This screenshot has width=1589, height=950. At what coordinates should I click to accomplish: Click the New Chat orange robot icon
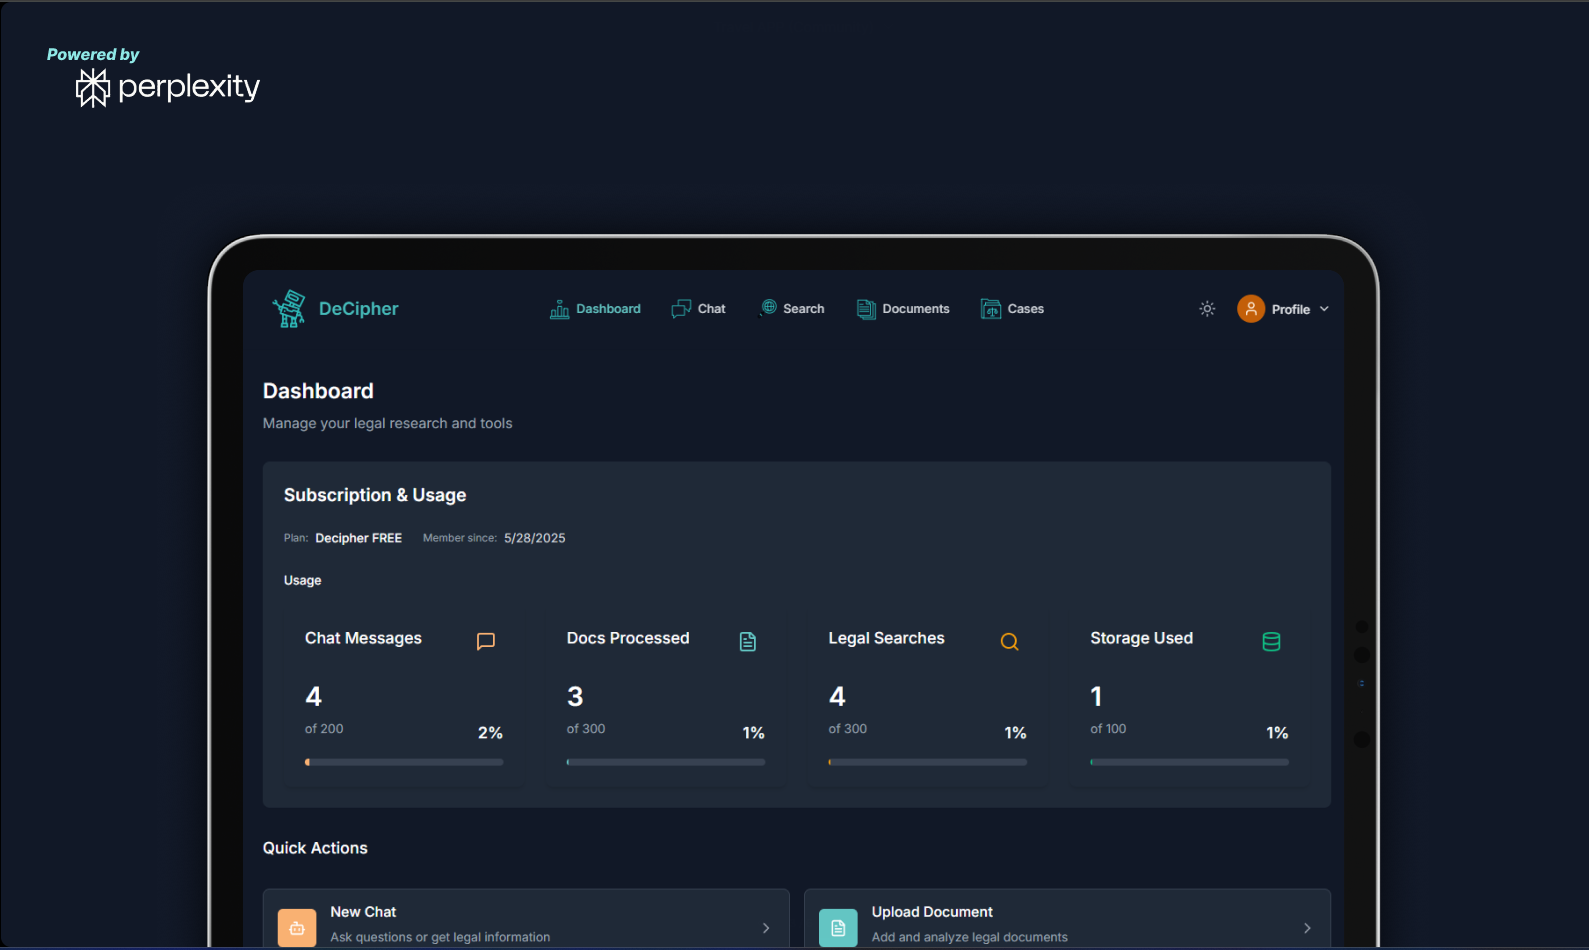click(297, 928)
